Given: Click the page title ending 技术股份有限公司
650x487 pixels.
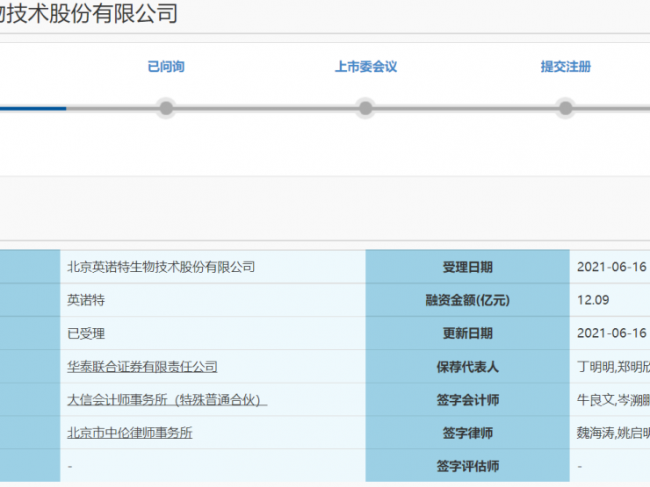Looking at the screenshot, I should (89, 13).
